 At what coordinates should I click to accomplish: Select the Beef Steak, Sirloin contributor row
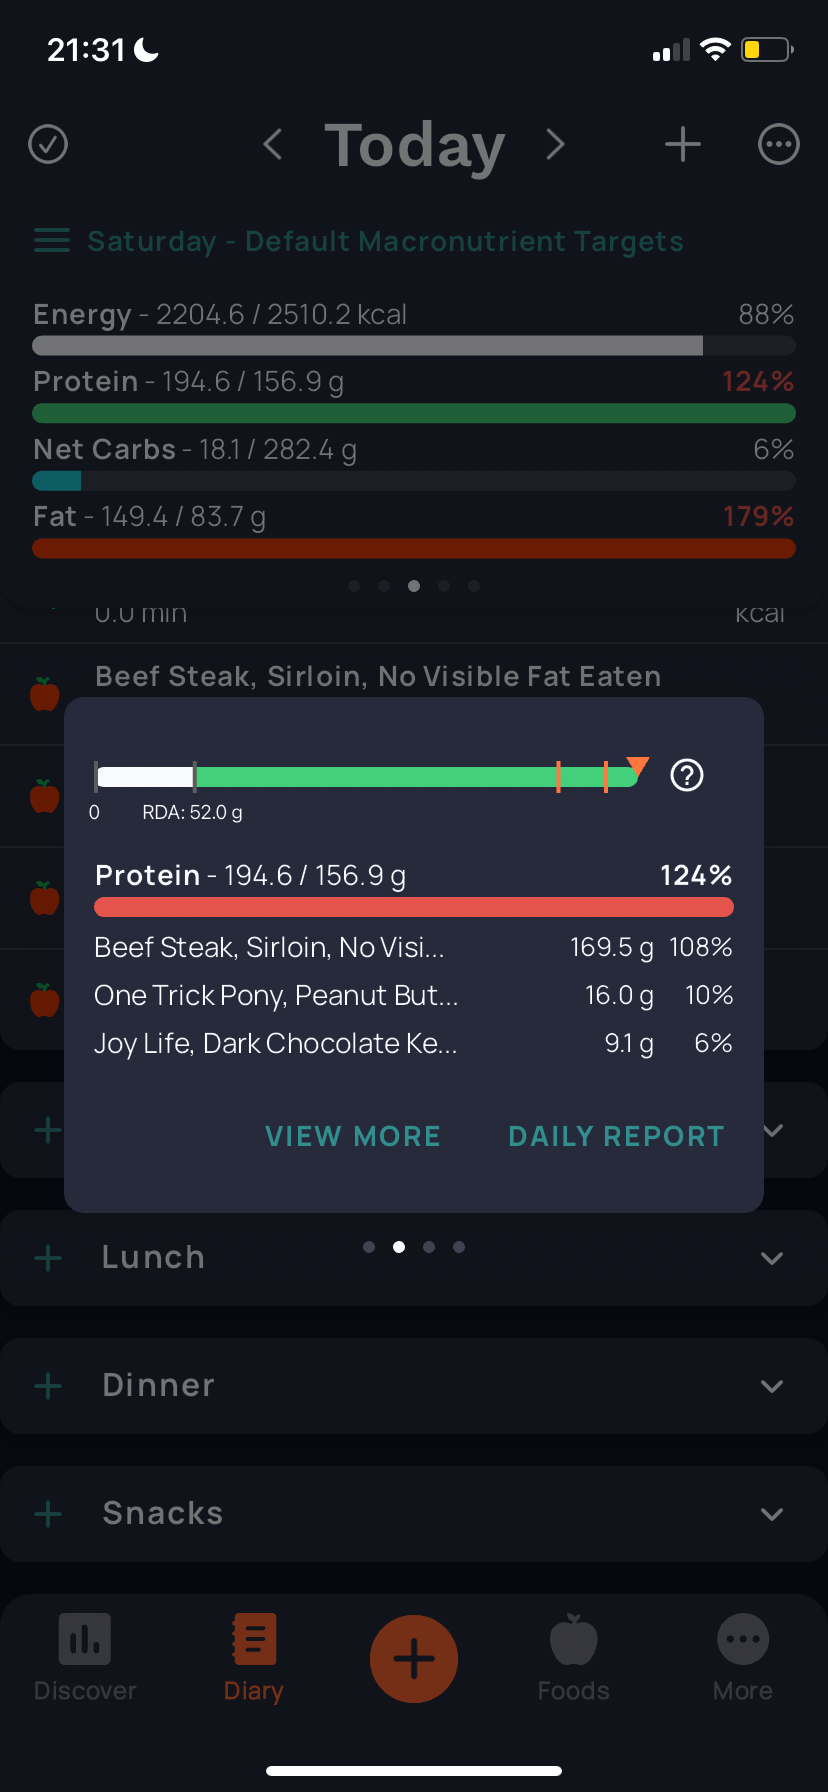(x=413, y=947)
